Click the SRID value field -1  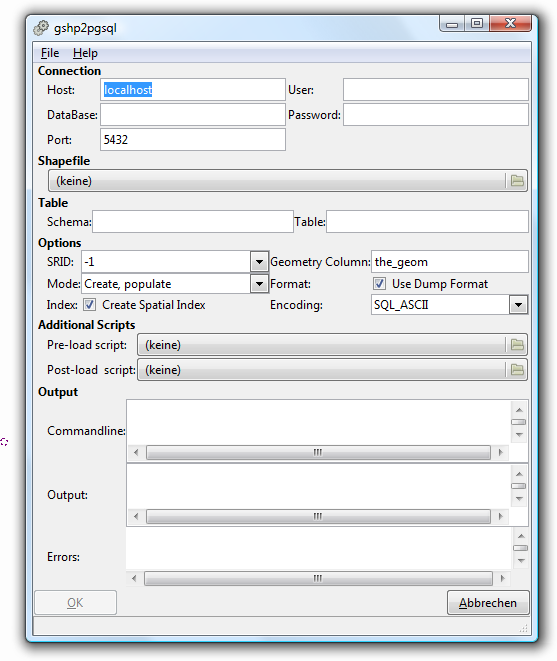(x=166, y=262)
